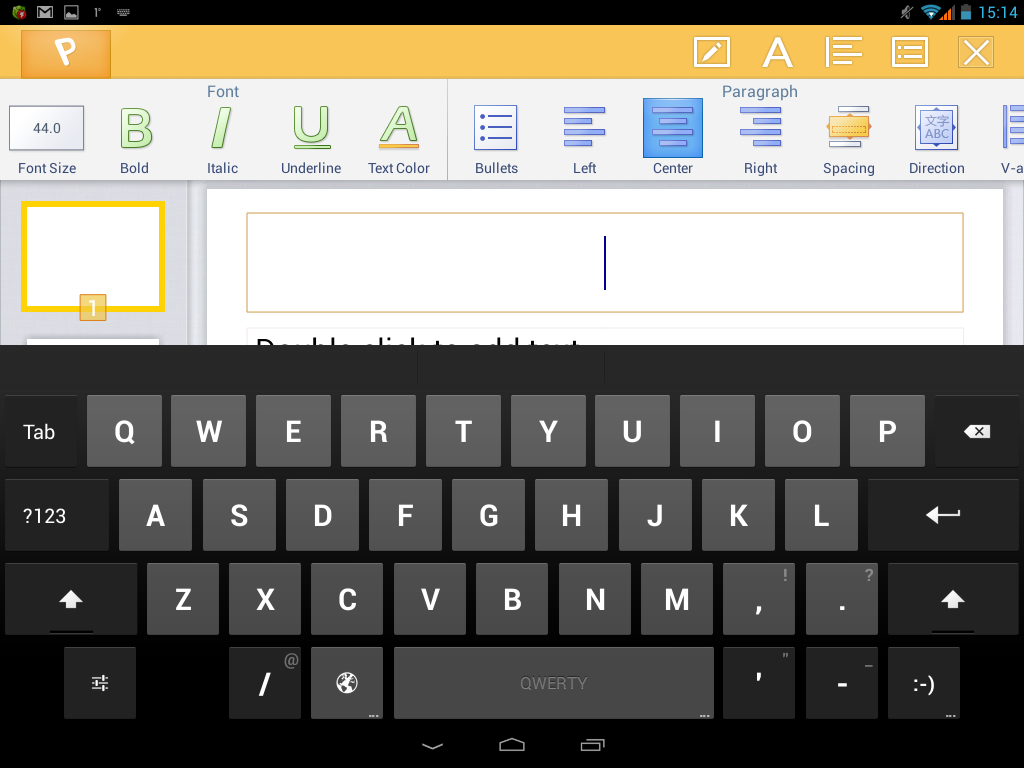Open the list layout tab icon
Screen dimensions: 1024x768
(909, 52)
